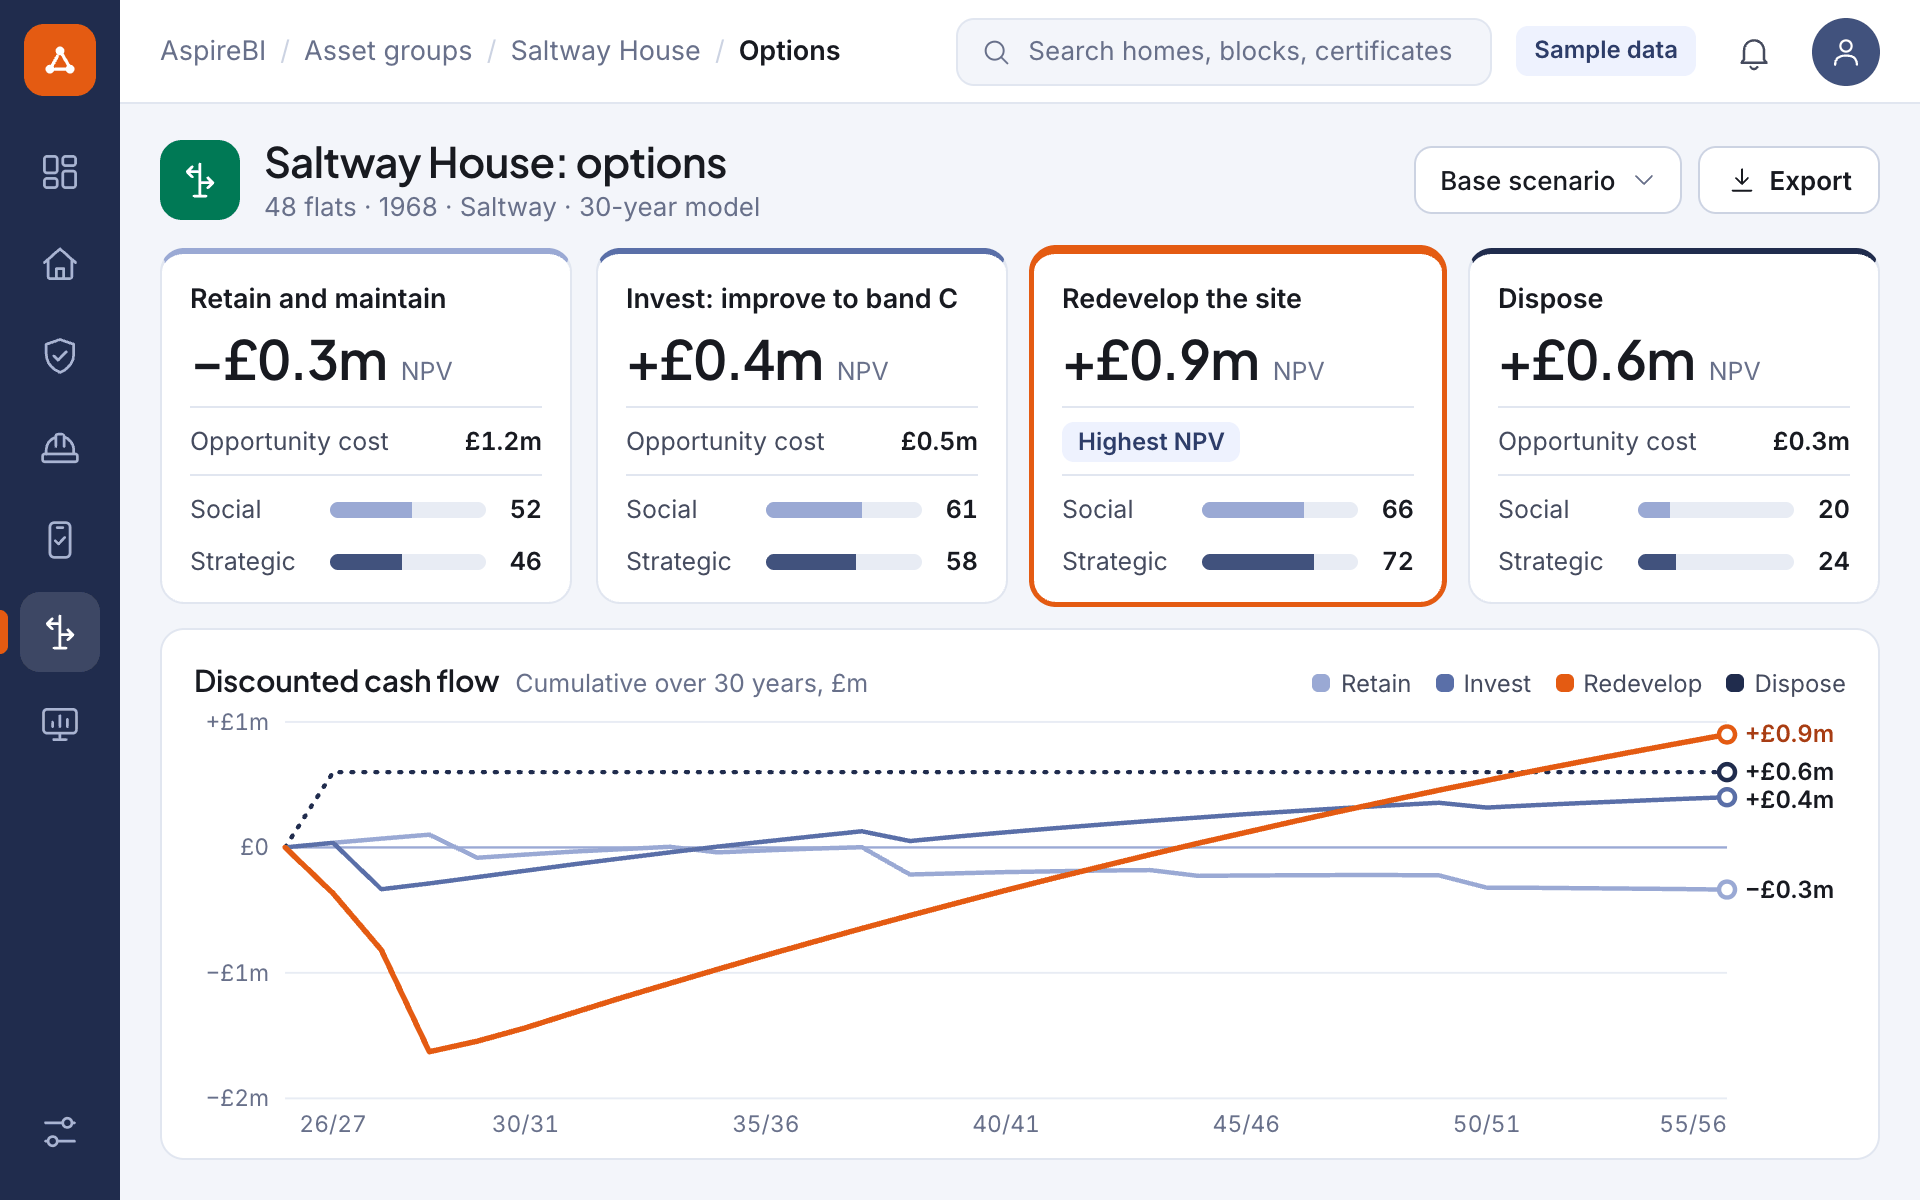Select the options signpost icon in sidebar
The image size is (1920, 1200).
[x=60, y=632]
